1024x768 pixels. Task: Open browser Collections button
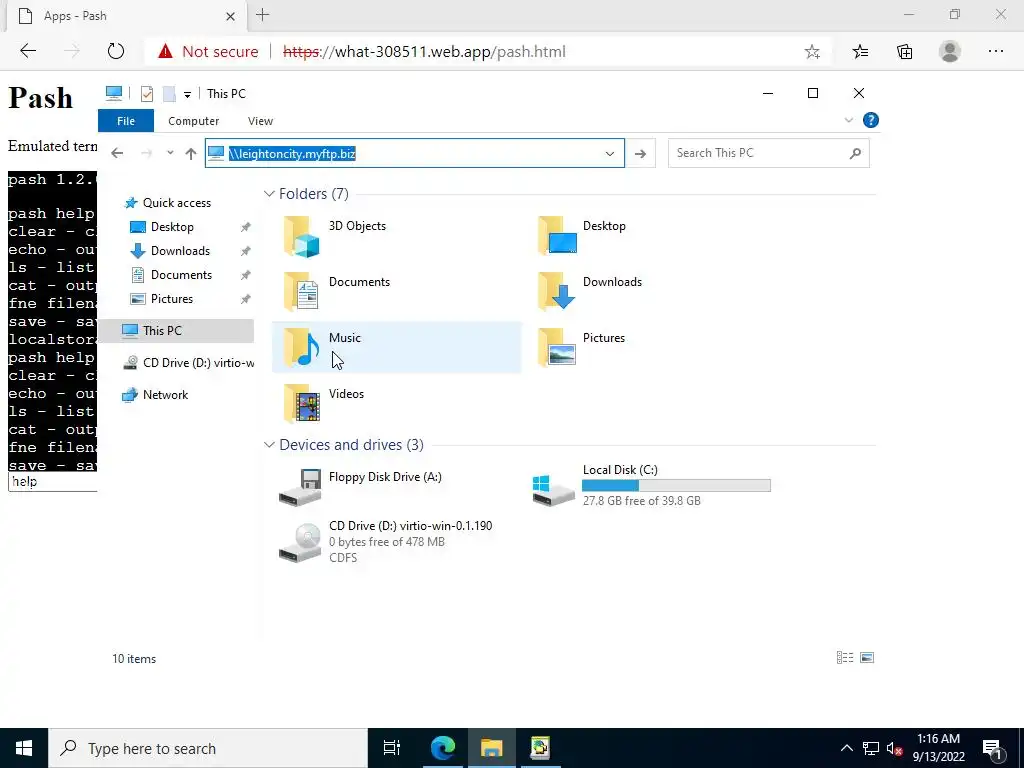coord(904,52)
